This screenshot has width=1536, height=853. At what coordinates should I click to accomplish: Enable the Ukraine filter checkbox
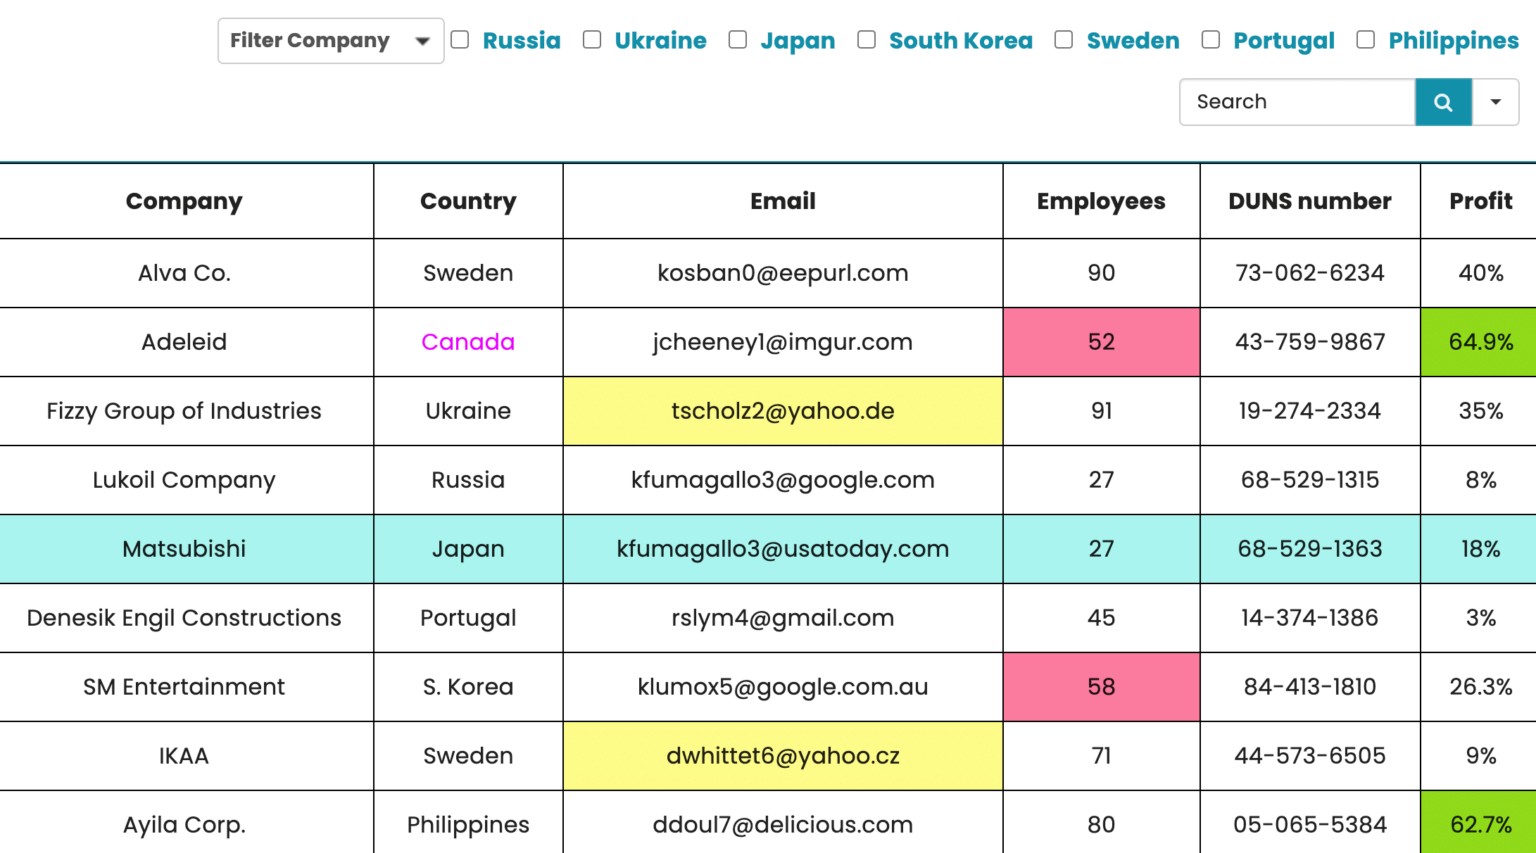pos(592,40)
